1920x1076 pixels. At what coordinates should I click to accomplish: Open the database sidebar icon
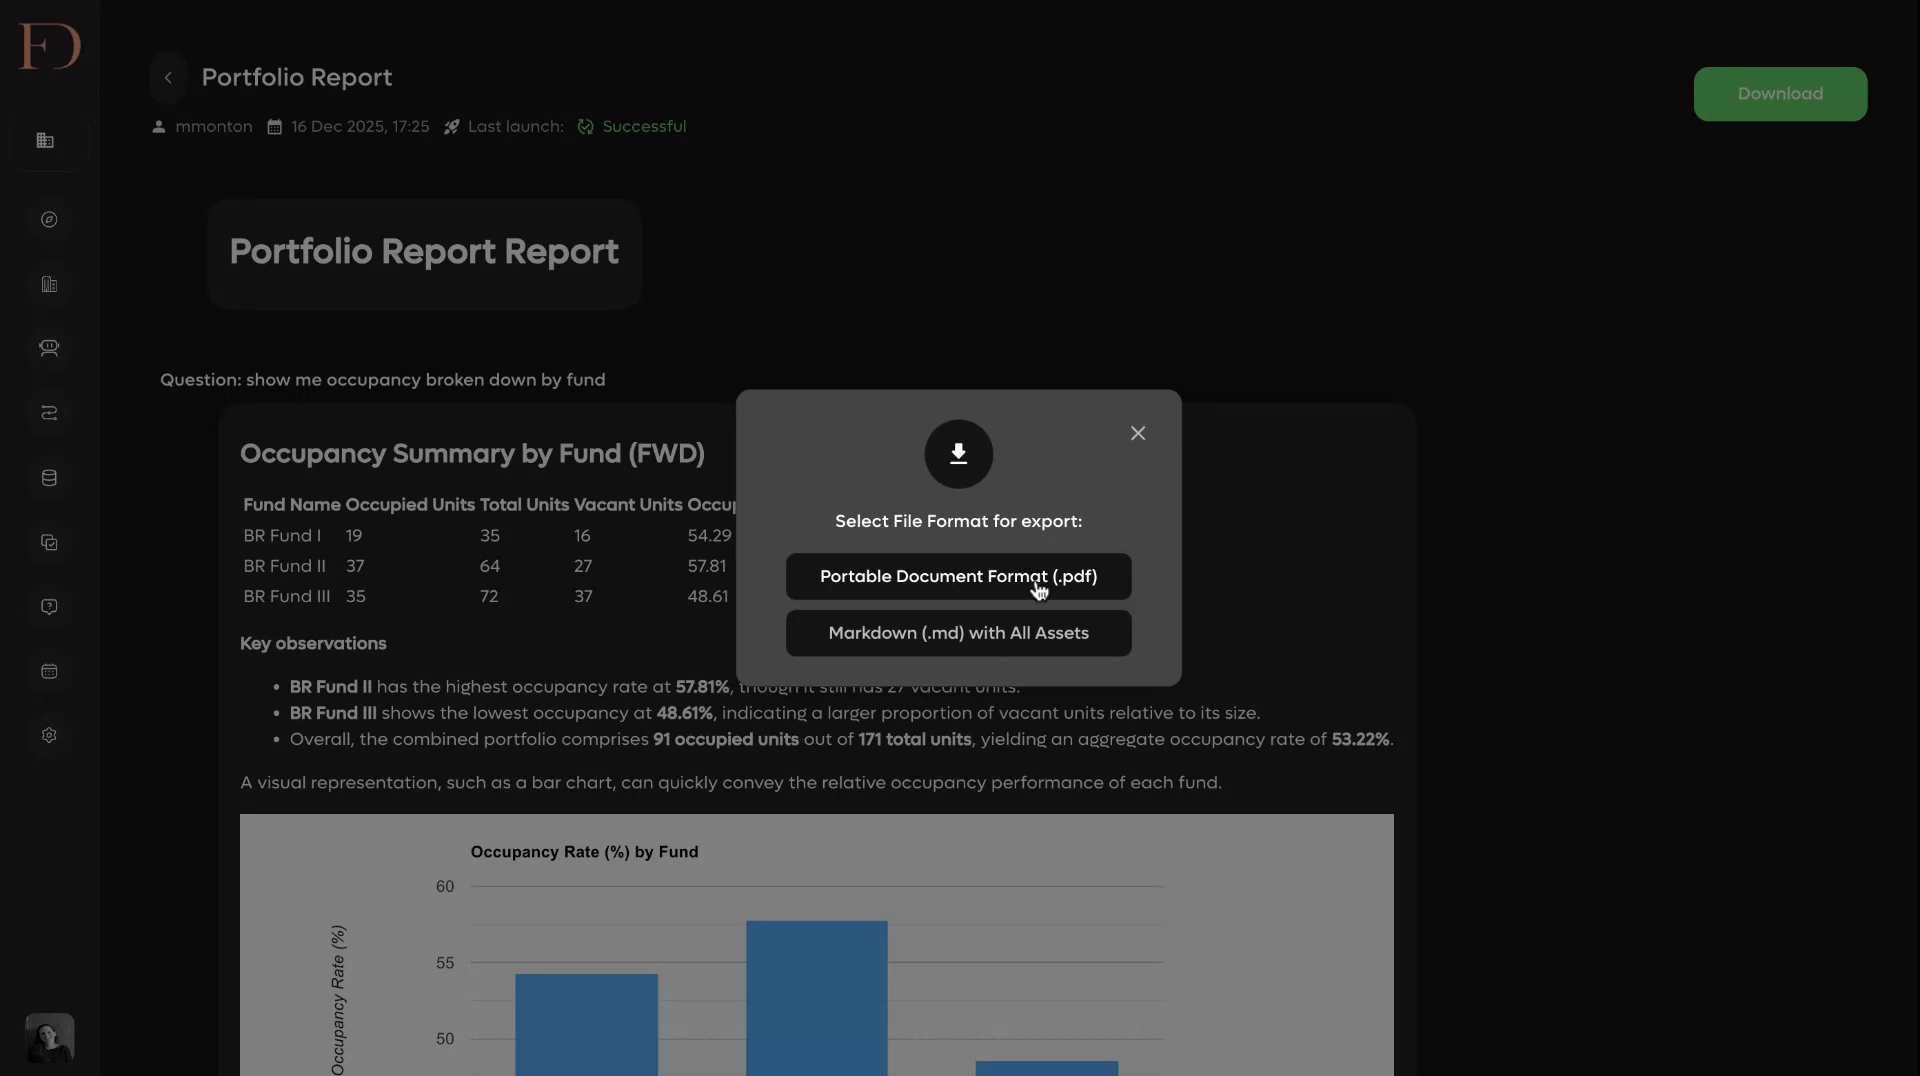tap(49, 478)
